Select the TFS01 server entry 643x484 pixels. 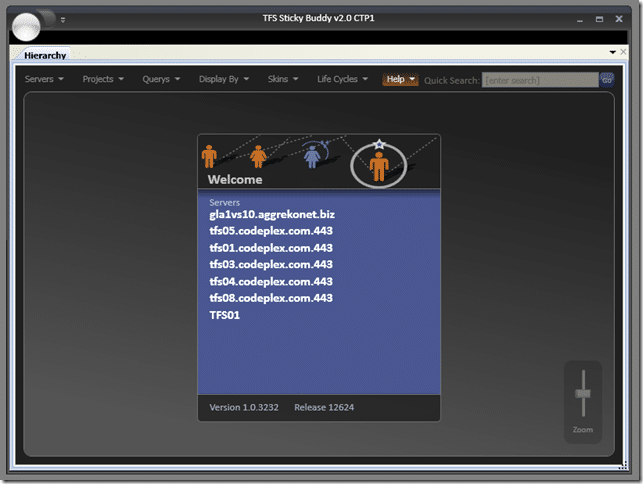(x=224, y=315)
